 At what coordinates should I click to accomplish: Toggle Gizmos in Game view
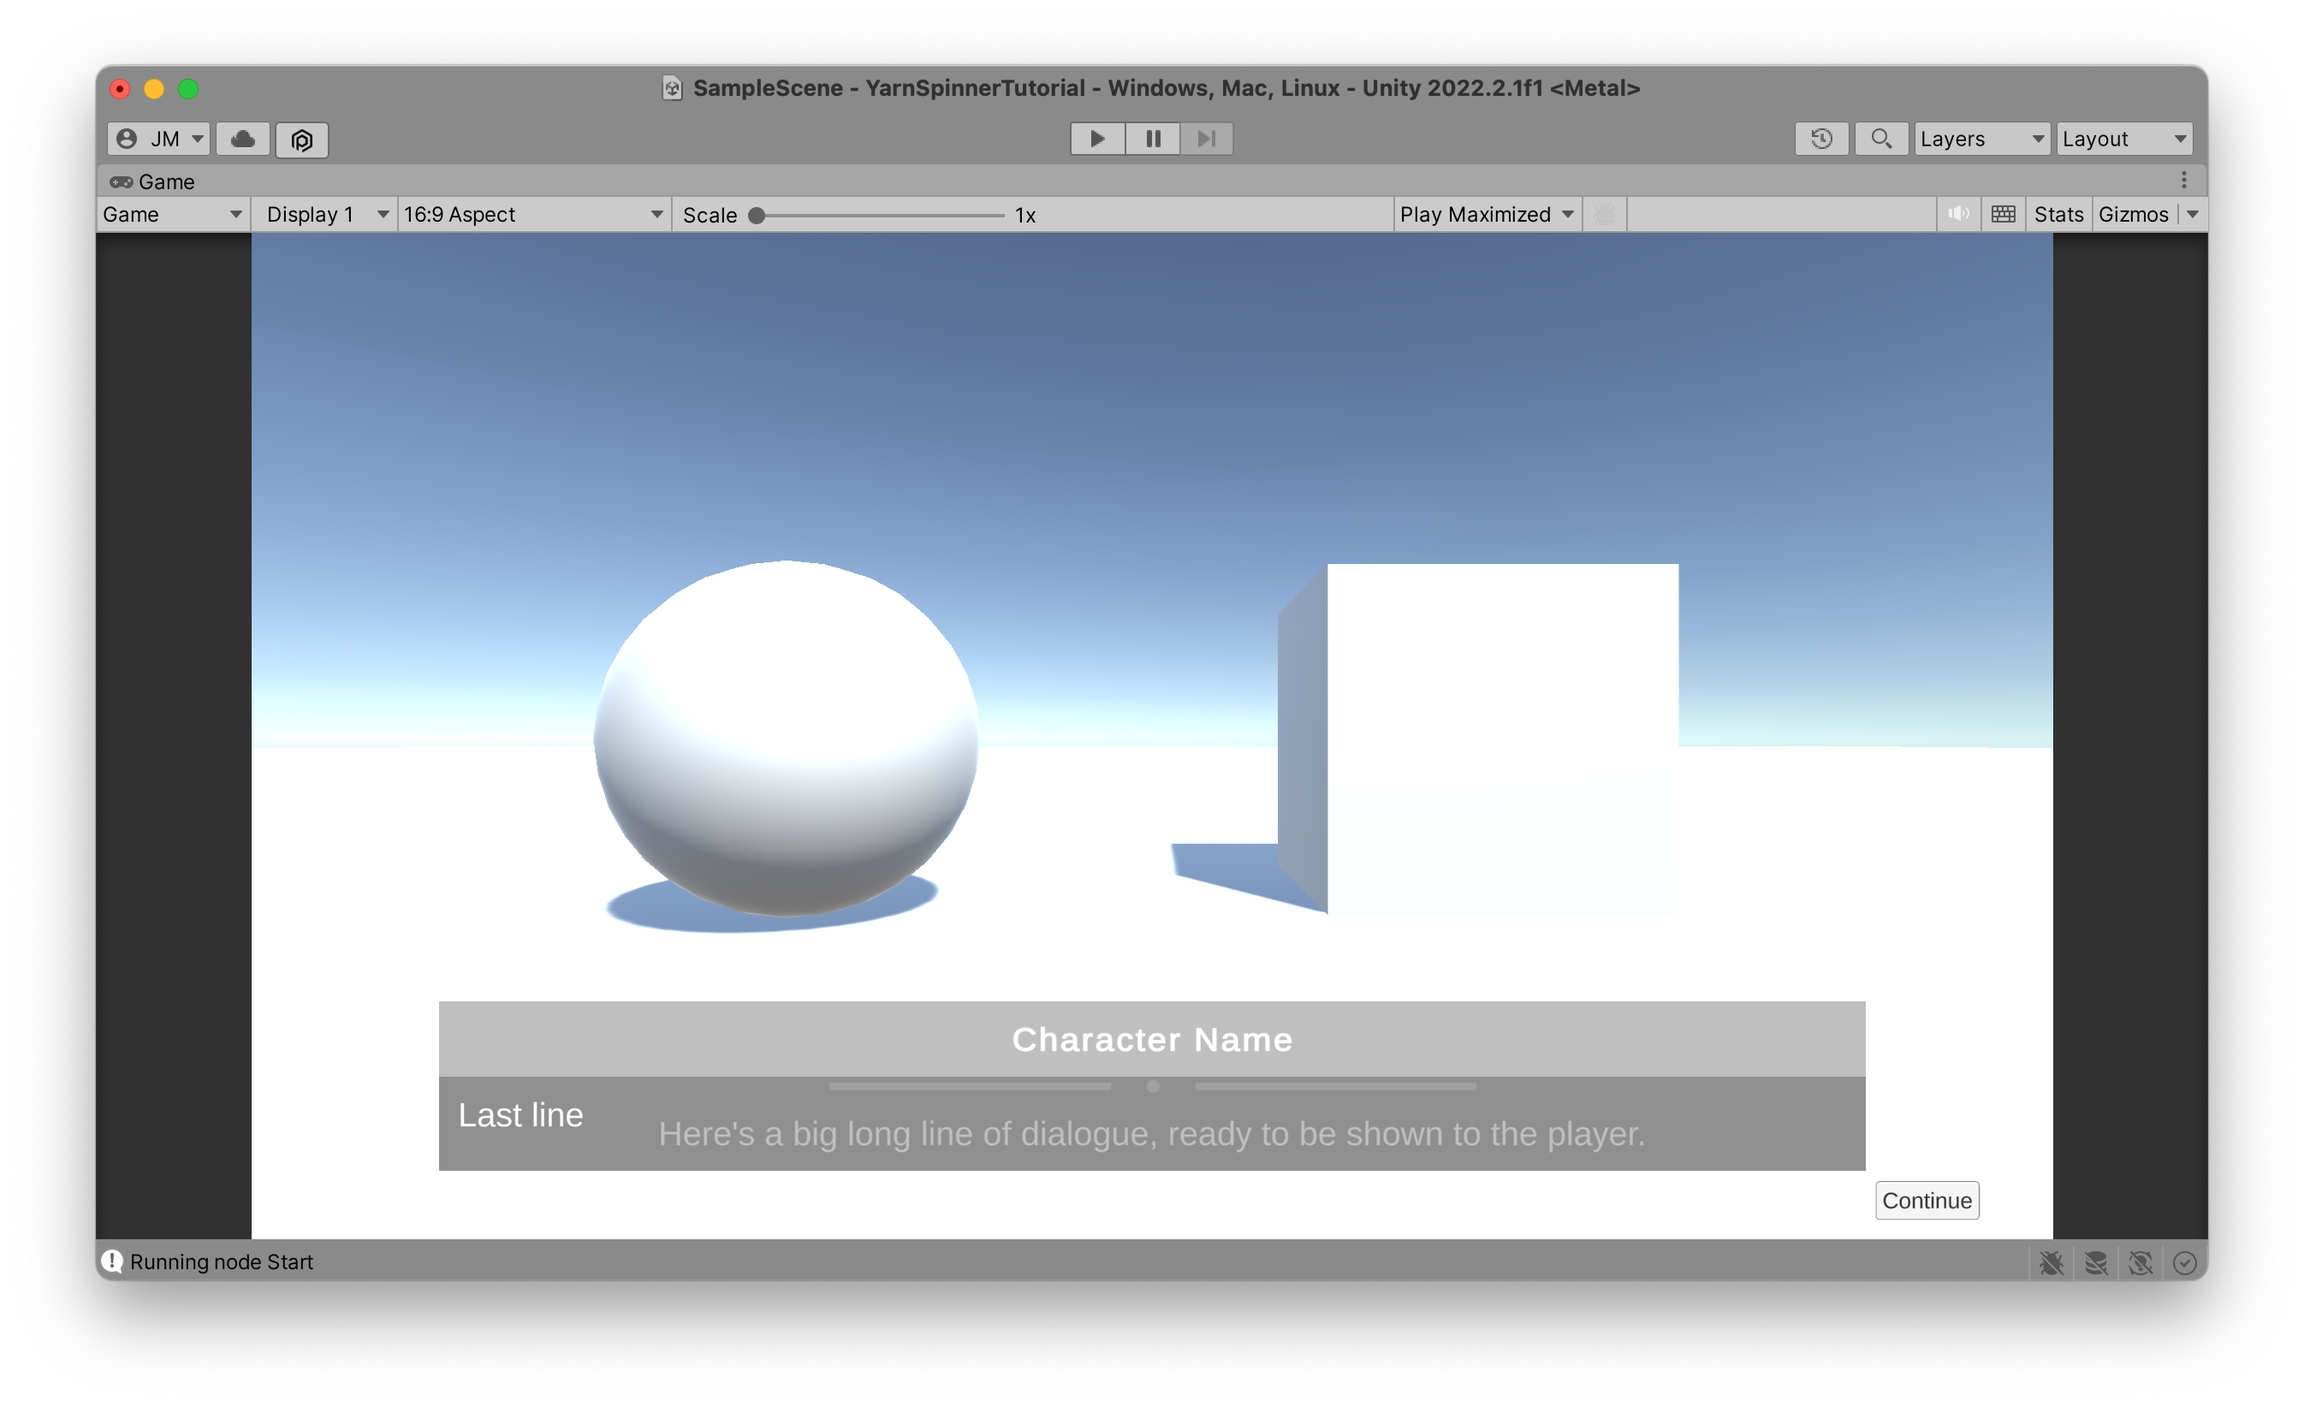coord(2133,214)
